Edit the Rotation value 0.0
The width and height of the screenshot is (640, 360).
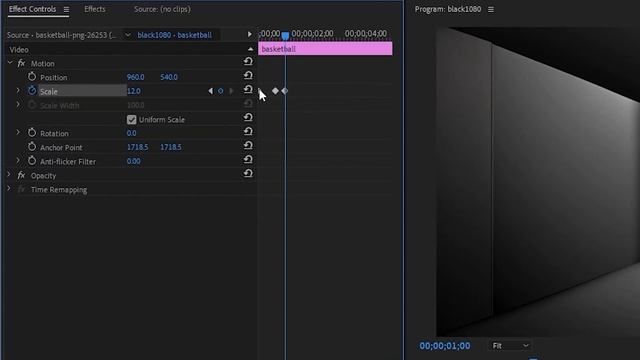point(131,133)
